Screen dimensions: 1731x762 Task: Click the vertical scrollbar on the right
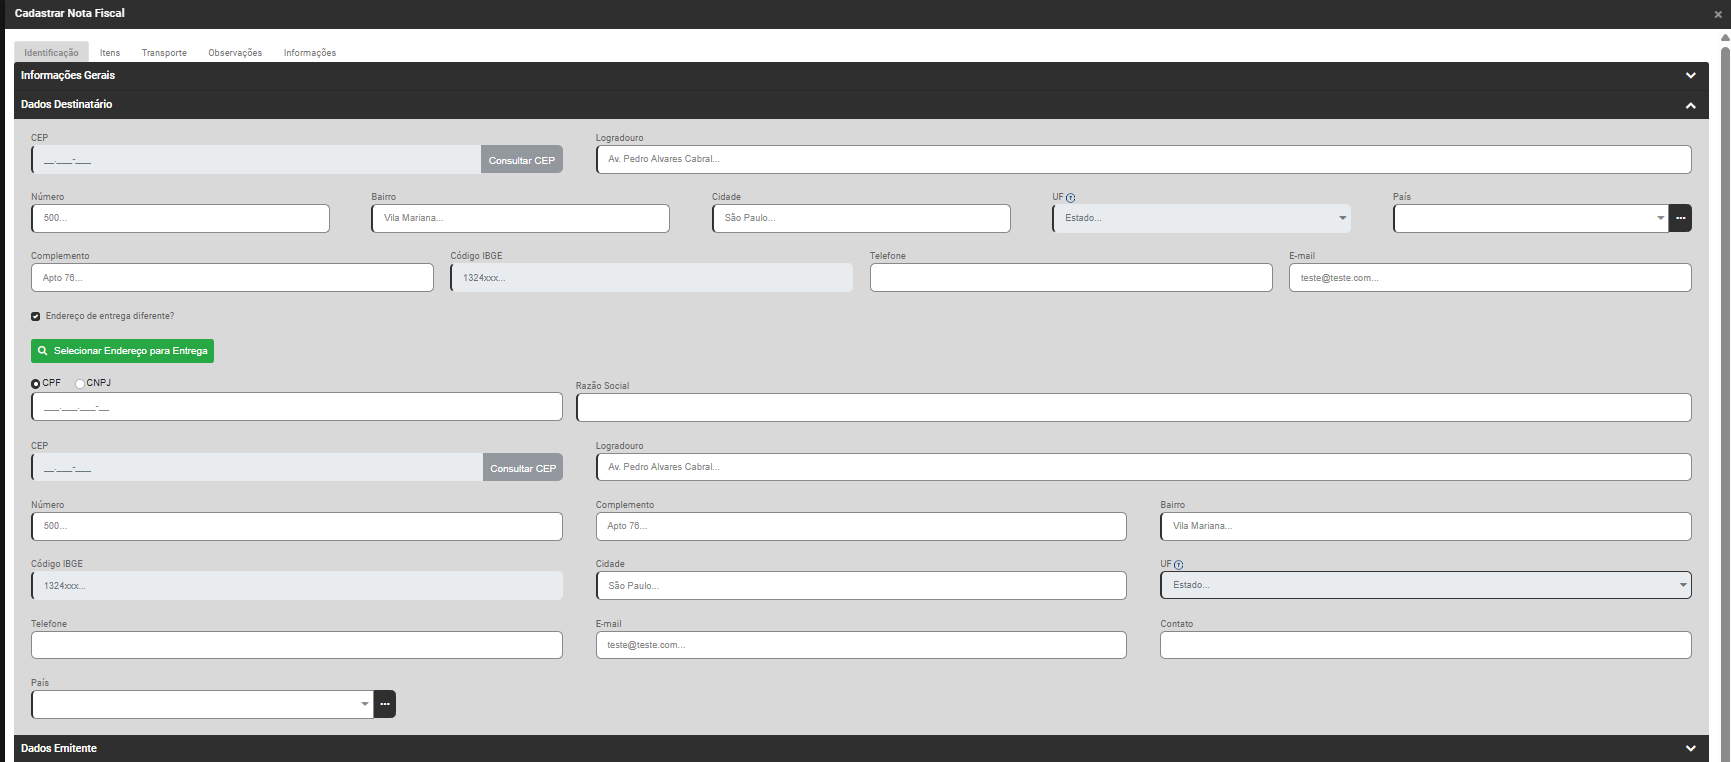point(1725,300)
